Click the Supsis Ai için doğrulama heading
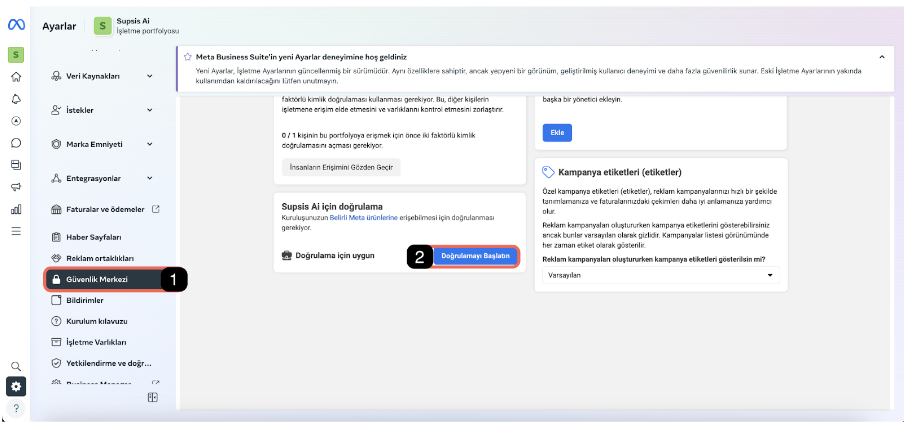This screenshot has height=424, width=904. click(x=333, y=206)
